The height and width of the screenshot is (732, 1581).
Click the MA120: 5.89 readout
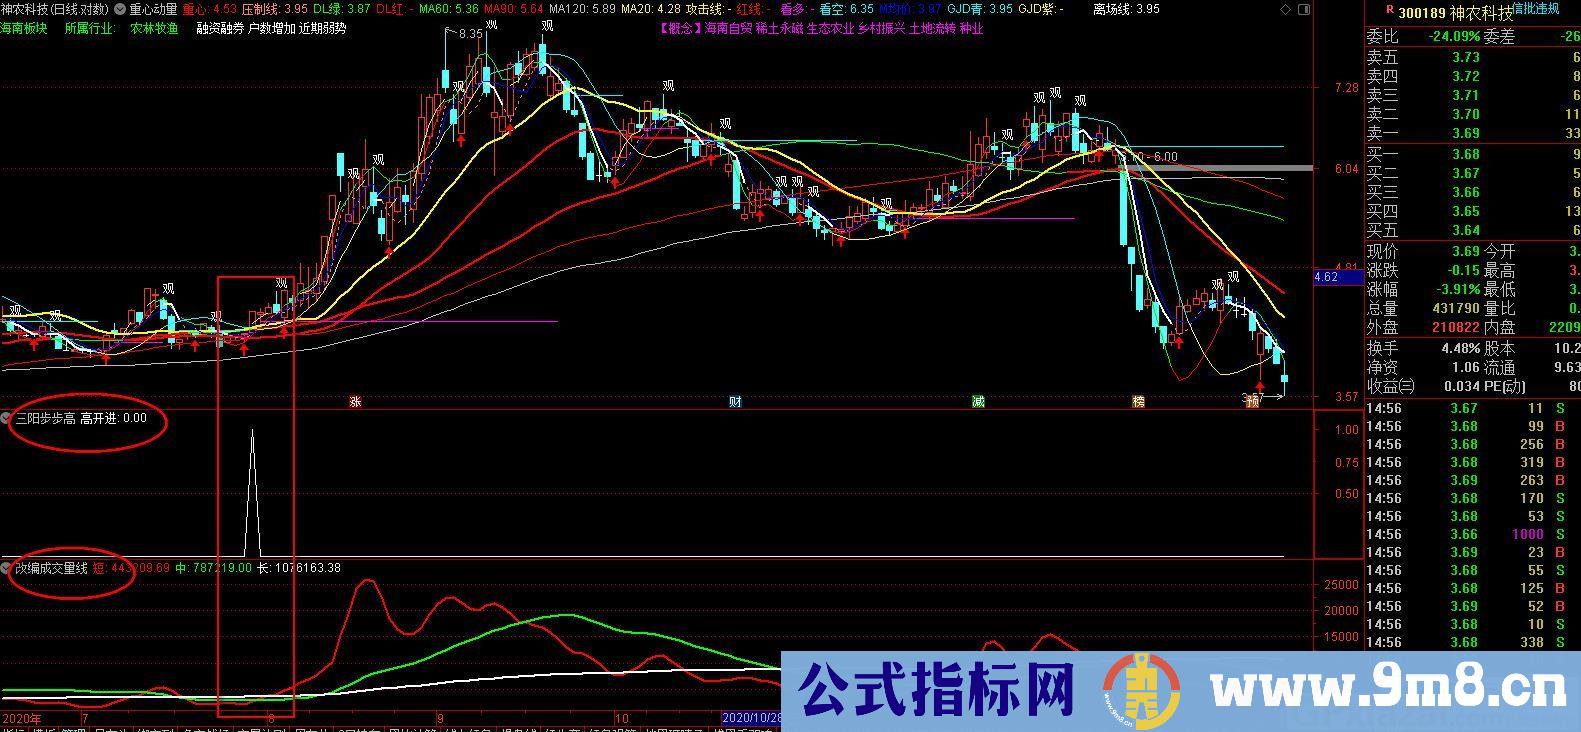click(x=583, y=9)
